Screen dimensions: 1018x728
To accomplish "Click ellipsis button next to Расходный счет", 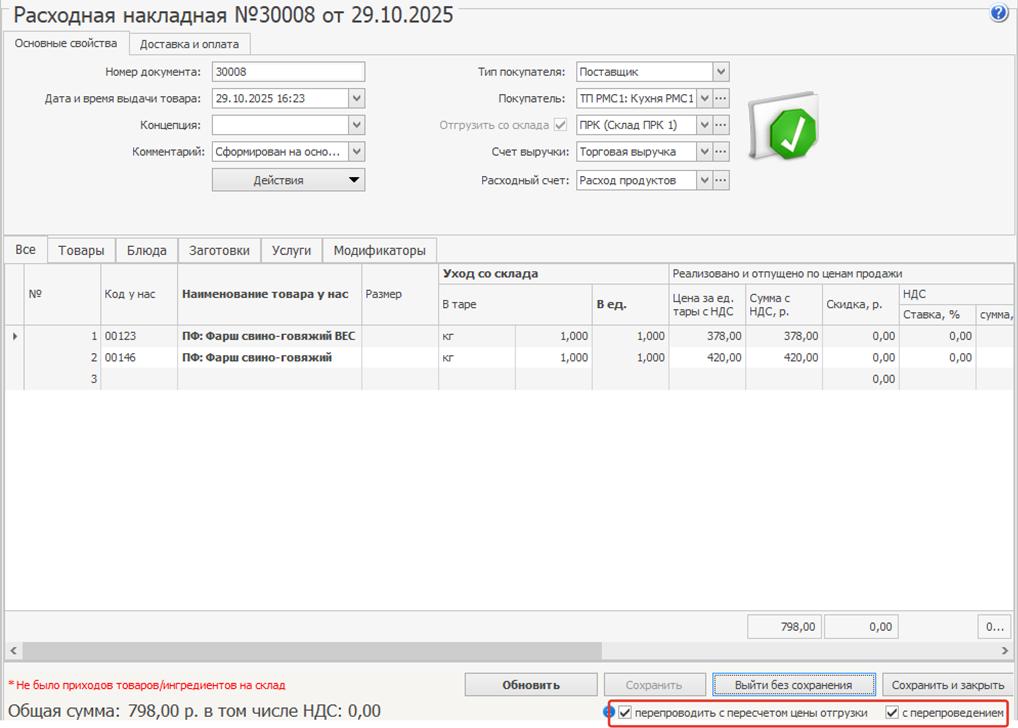I will 721,180.
